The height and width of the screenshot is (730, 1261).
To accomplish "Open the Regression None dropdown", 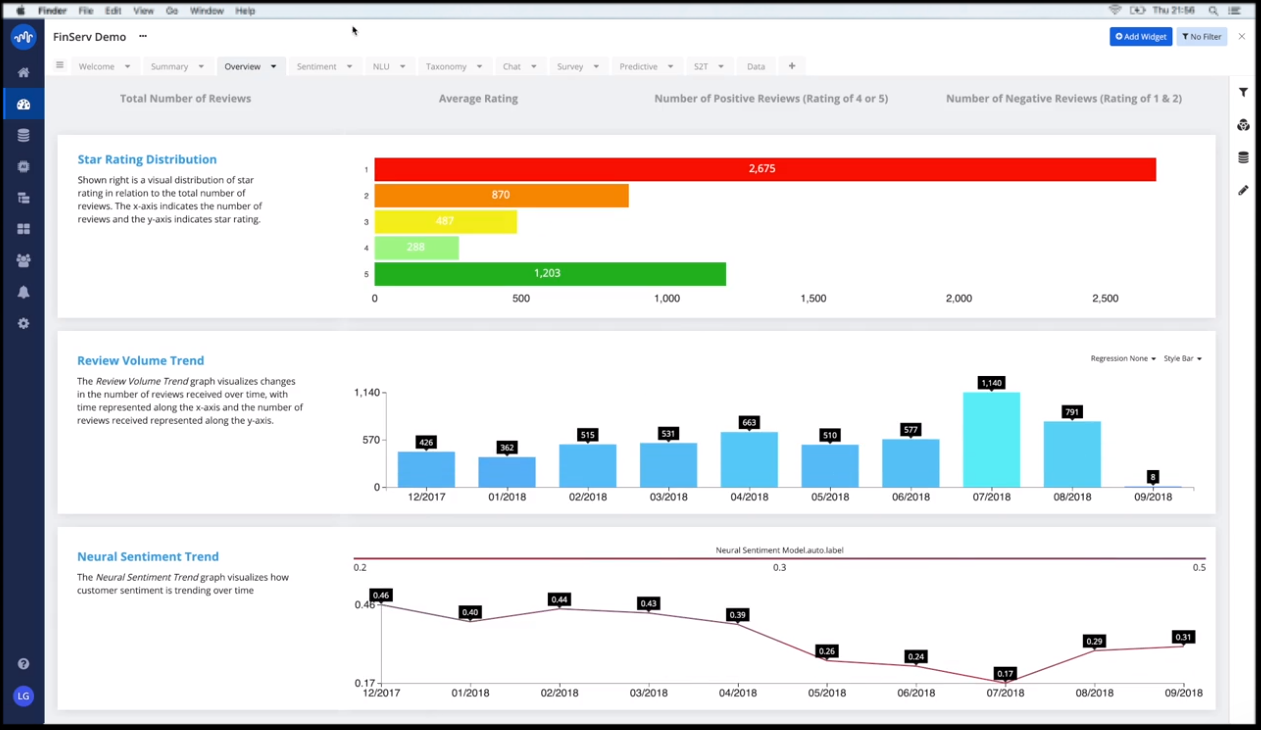I will click(x=1122, y=358).
